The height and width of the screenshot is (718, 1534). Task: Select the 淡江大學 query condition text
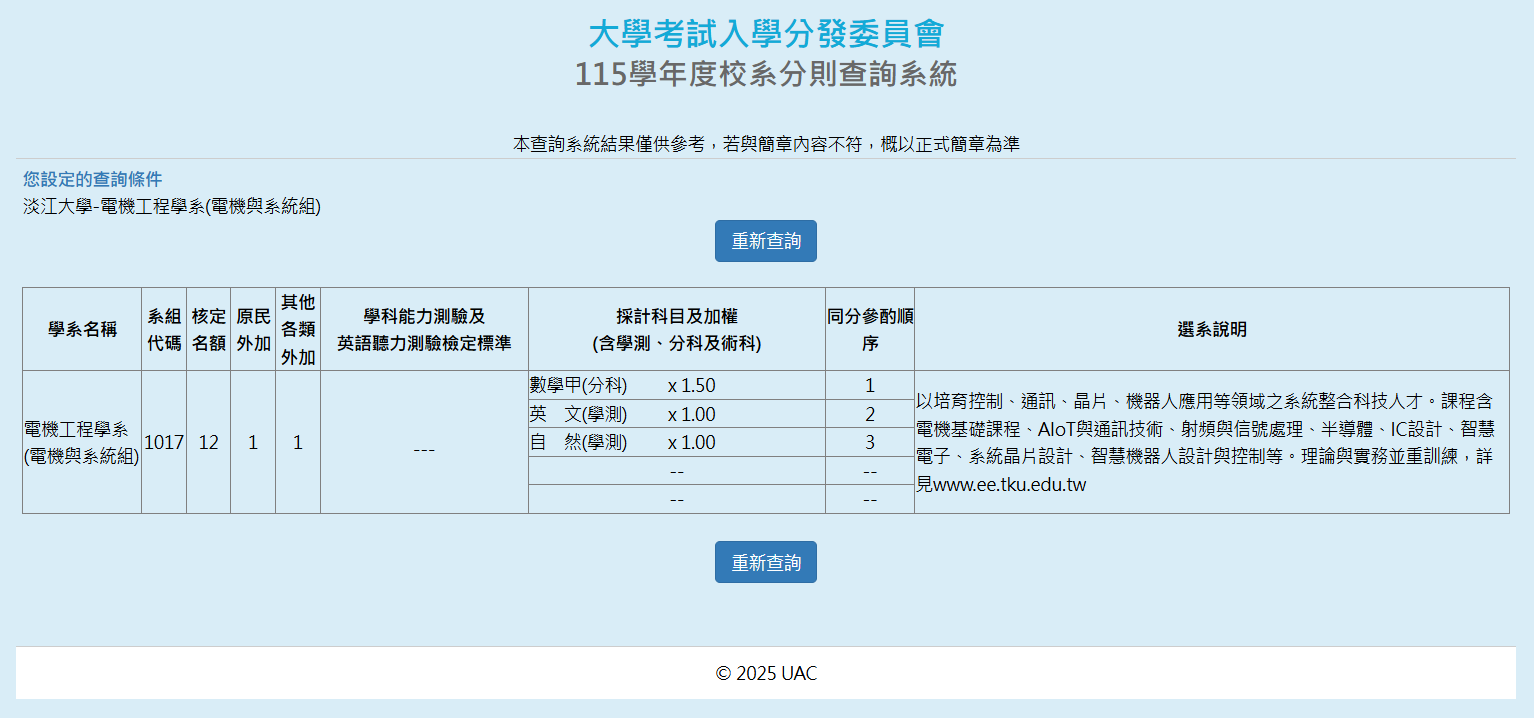[172, 207]
